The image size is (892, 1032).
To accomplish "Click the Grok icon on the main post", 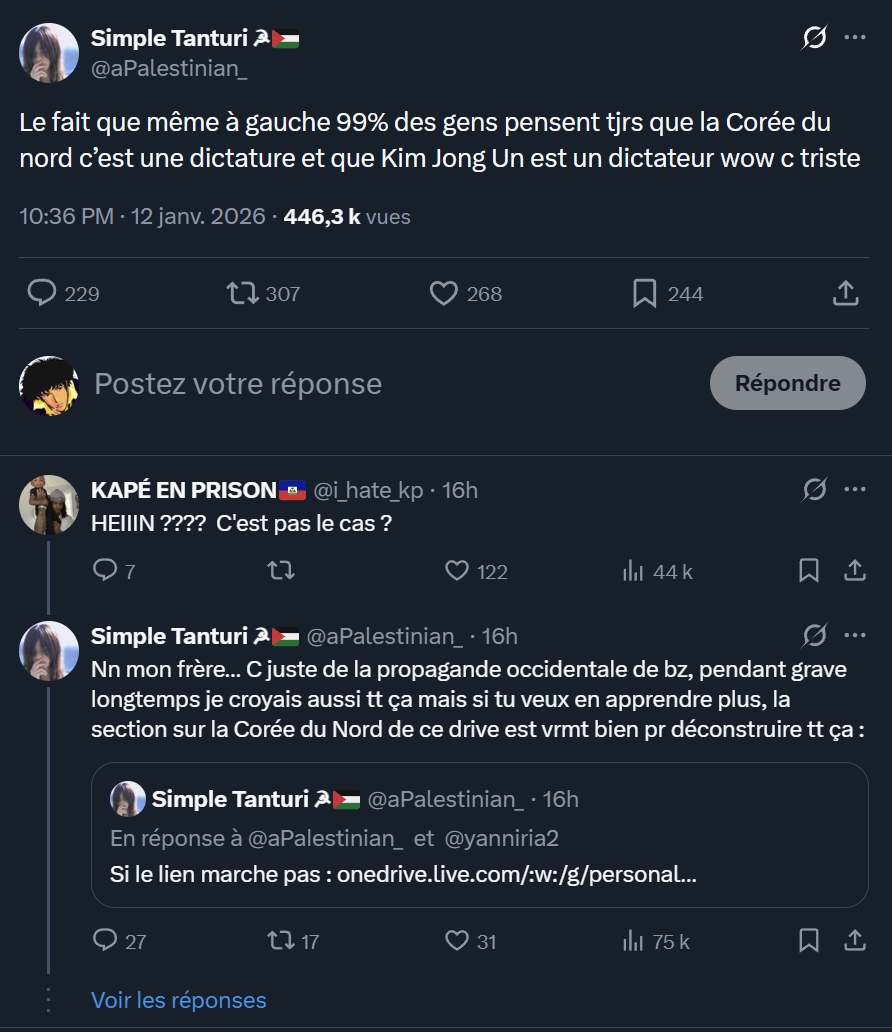I will pos(815,39).
